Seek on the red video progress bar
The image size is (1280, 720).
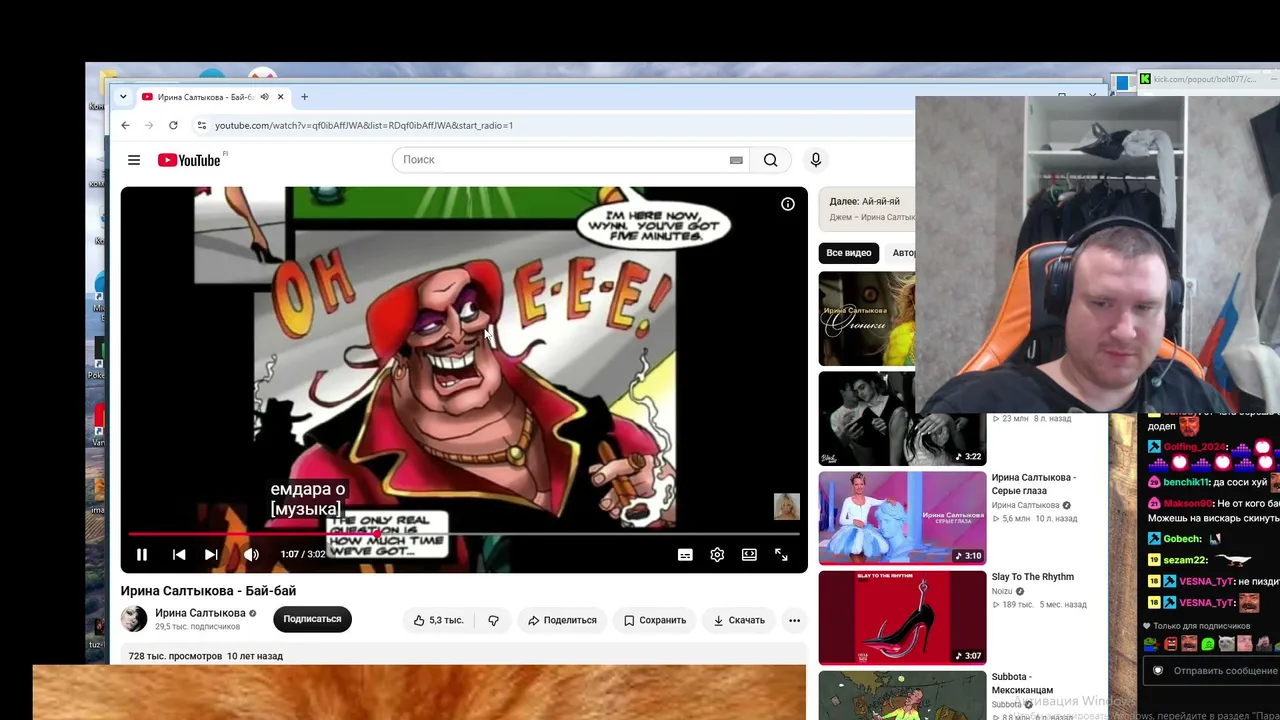[464, 534]
